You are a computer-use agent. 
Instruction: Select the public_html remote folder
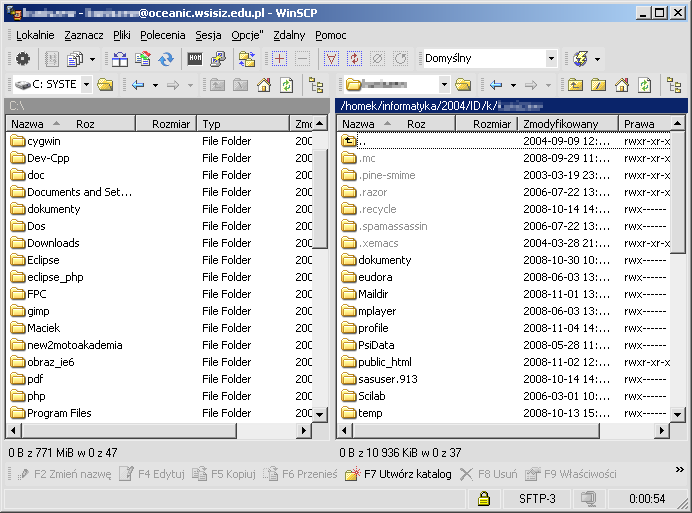point(376,362)
